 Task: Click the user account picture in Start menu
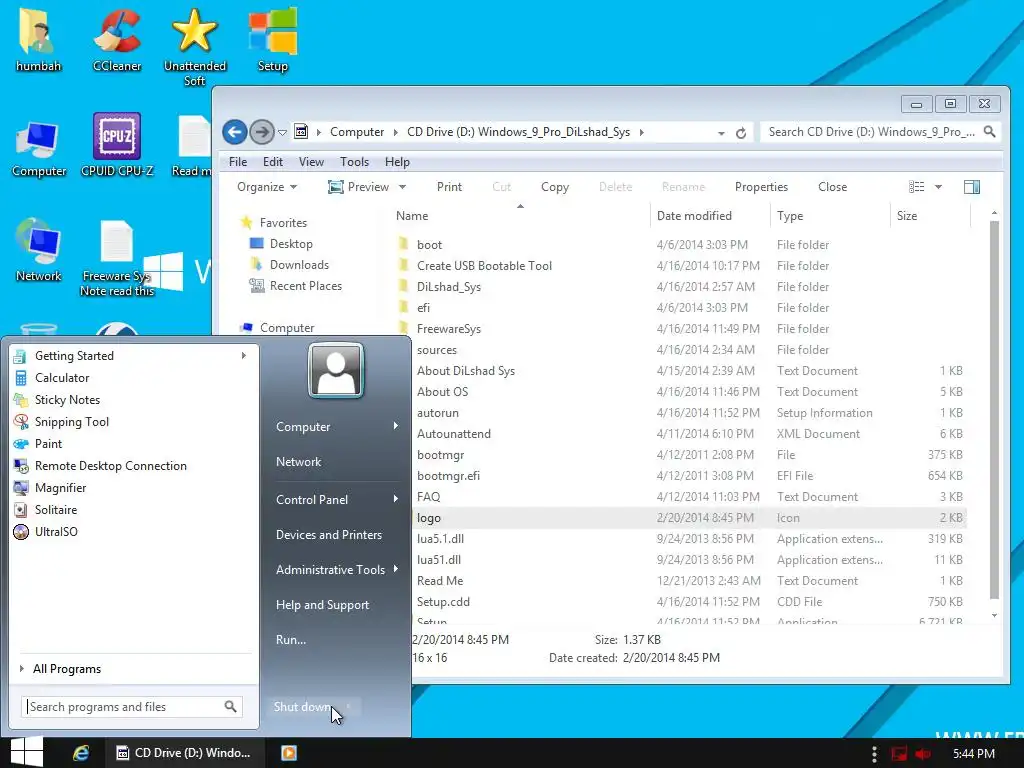tap(336, 370)
